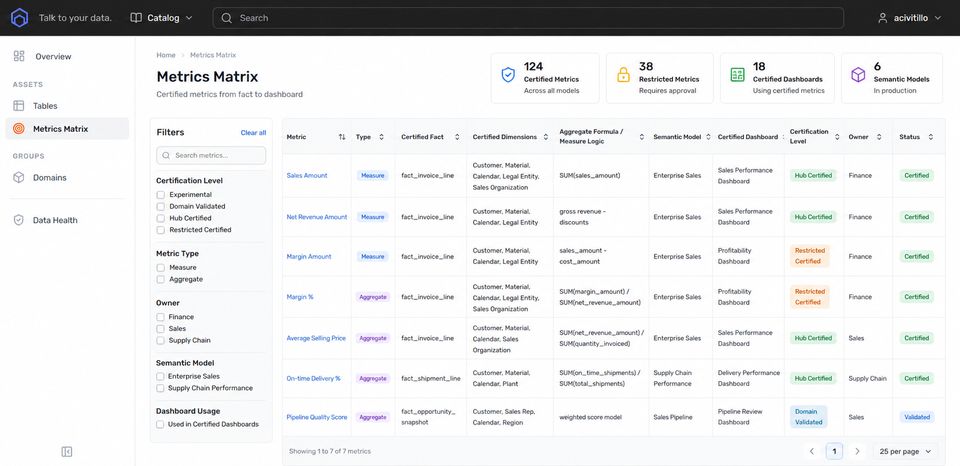960x466 pixels.
Task: Select Metrics Matrix in the sidebar
Action: (x=67, y=129)
